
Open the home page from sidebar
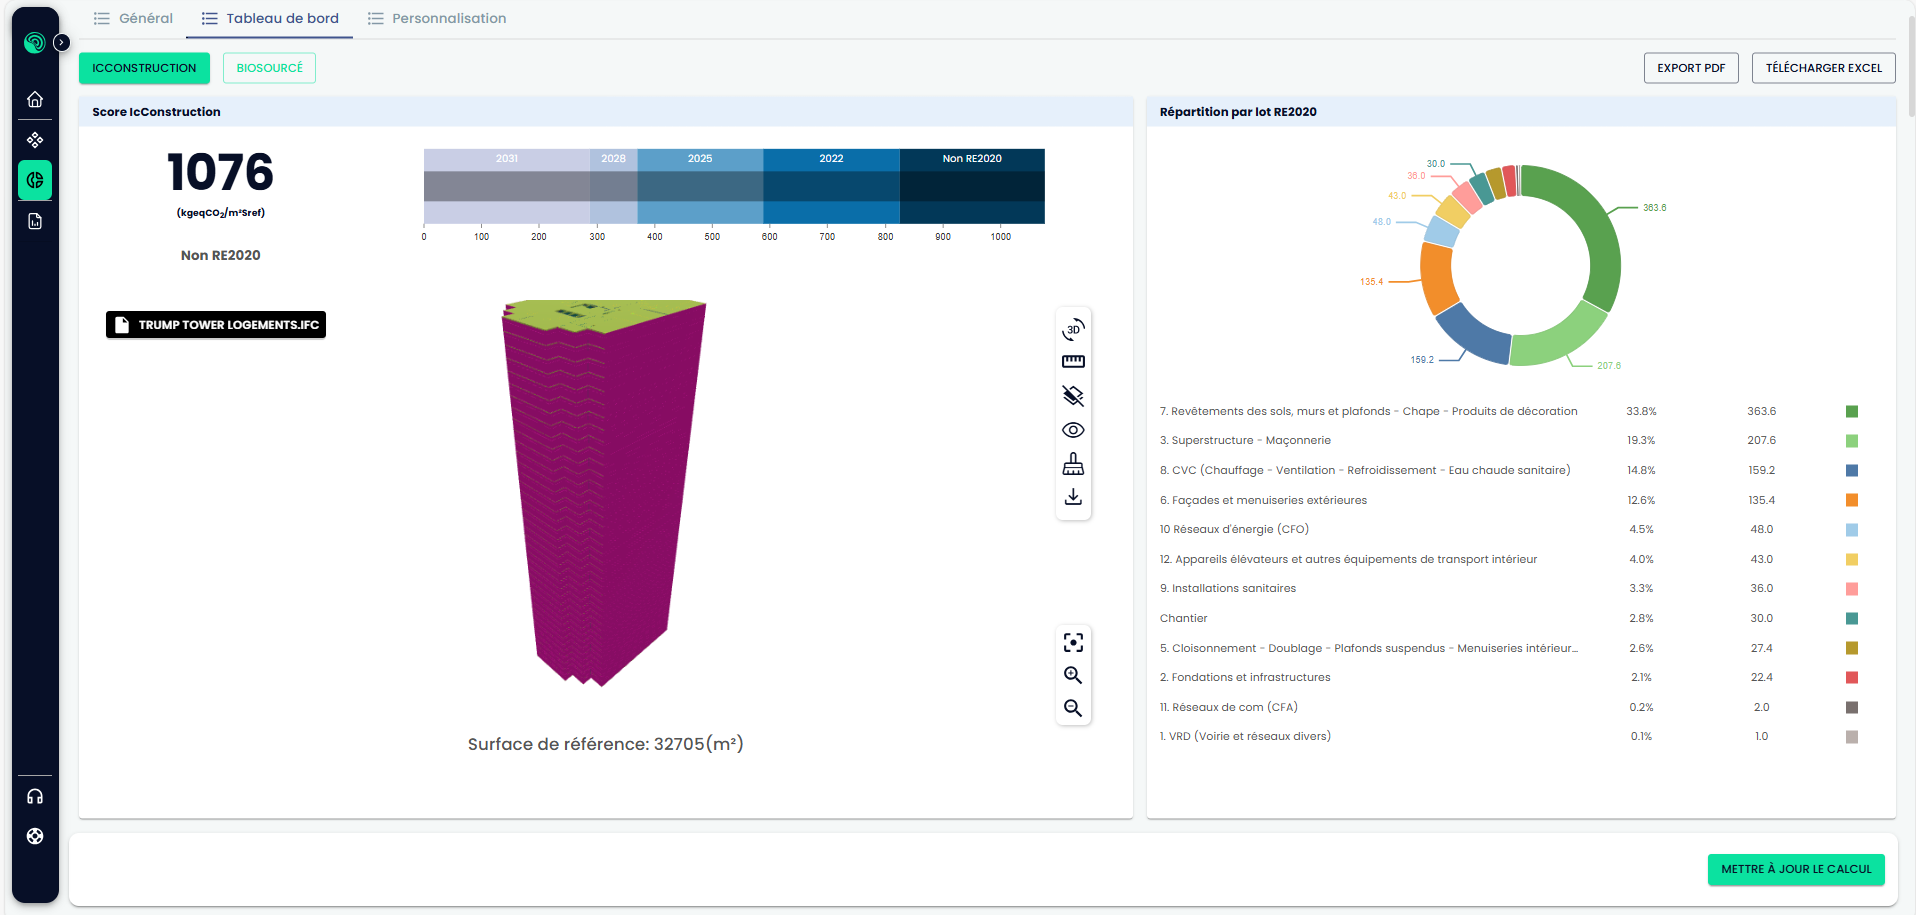[35, 99]
